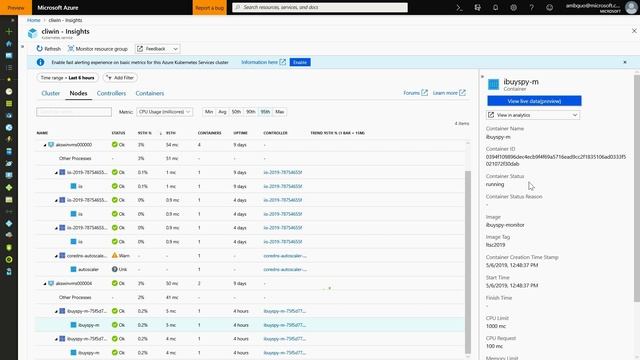Open the help question mark menu

coord(531,7)
